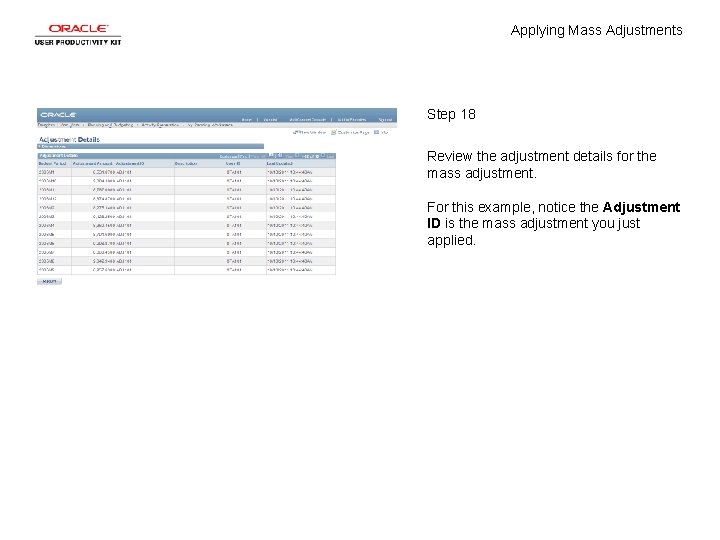
Task: Go to Last rows in grid
Action: pyautogui.click(x=330, y=157)
